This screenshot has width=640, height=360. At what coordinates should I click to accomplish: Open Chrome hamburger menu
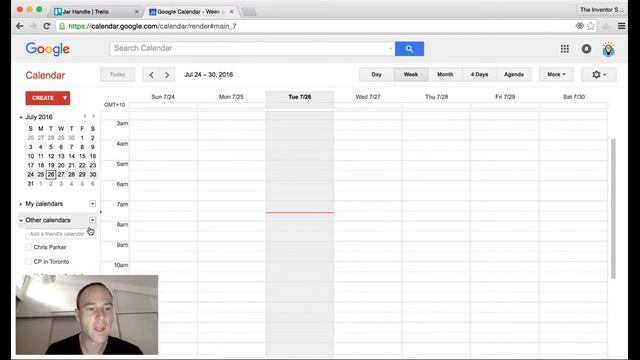[621, 26]
